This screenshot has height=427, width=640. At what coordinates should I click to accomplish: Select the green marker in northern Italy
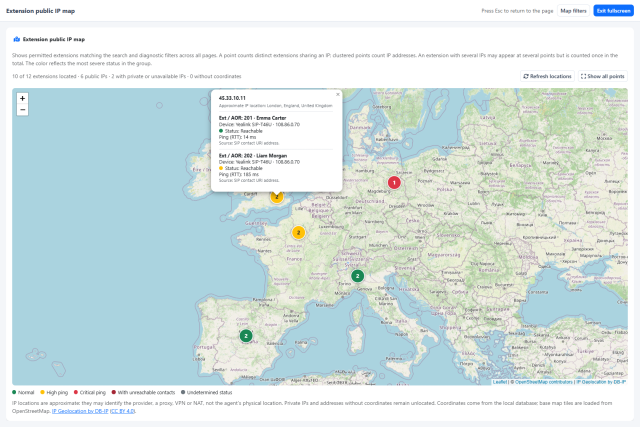click(x=358, y=276)
